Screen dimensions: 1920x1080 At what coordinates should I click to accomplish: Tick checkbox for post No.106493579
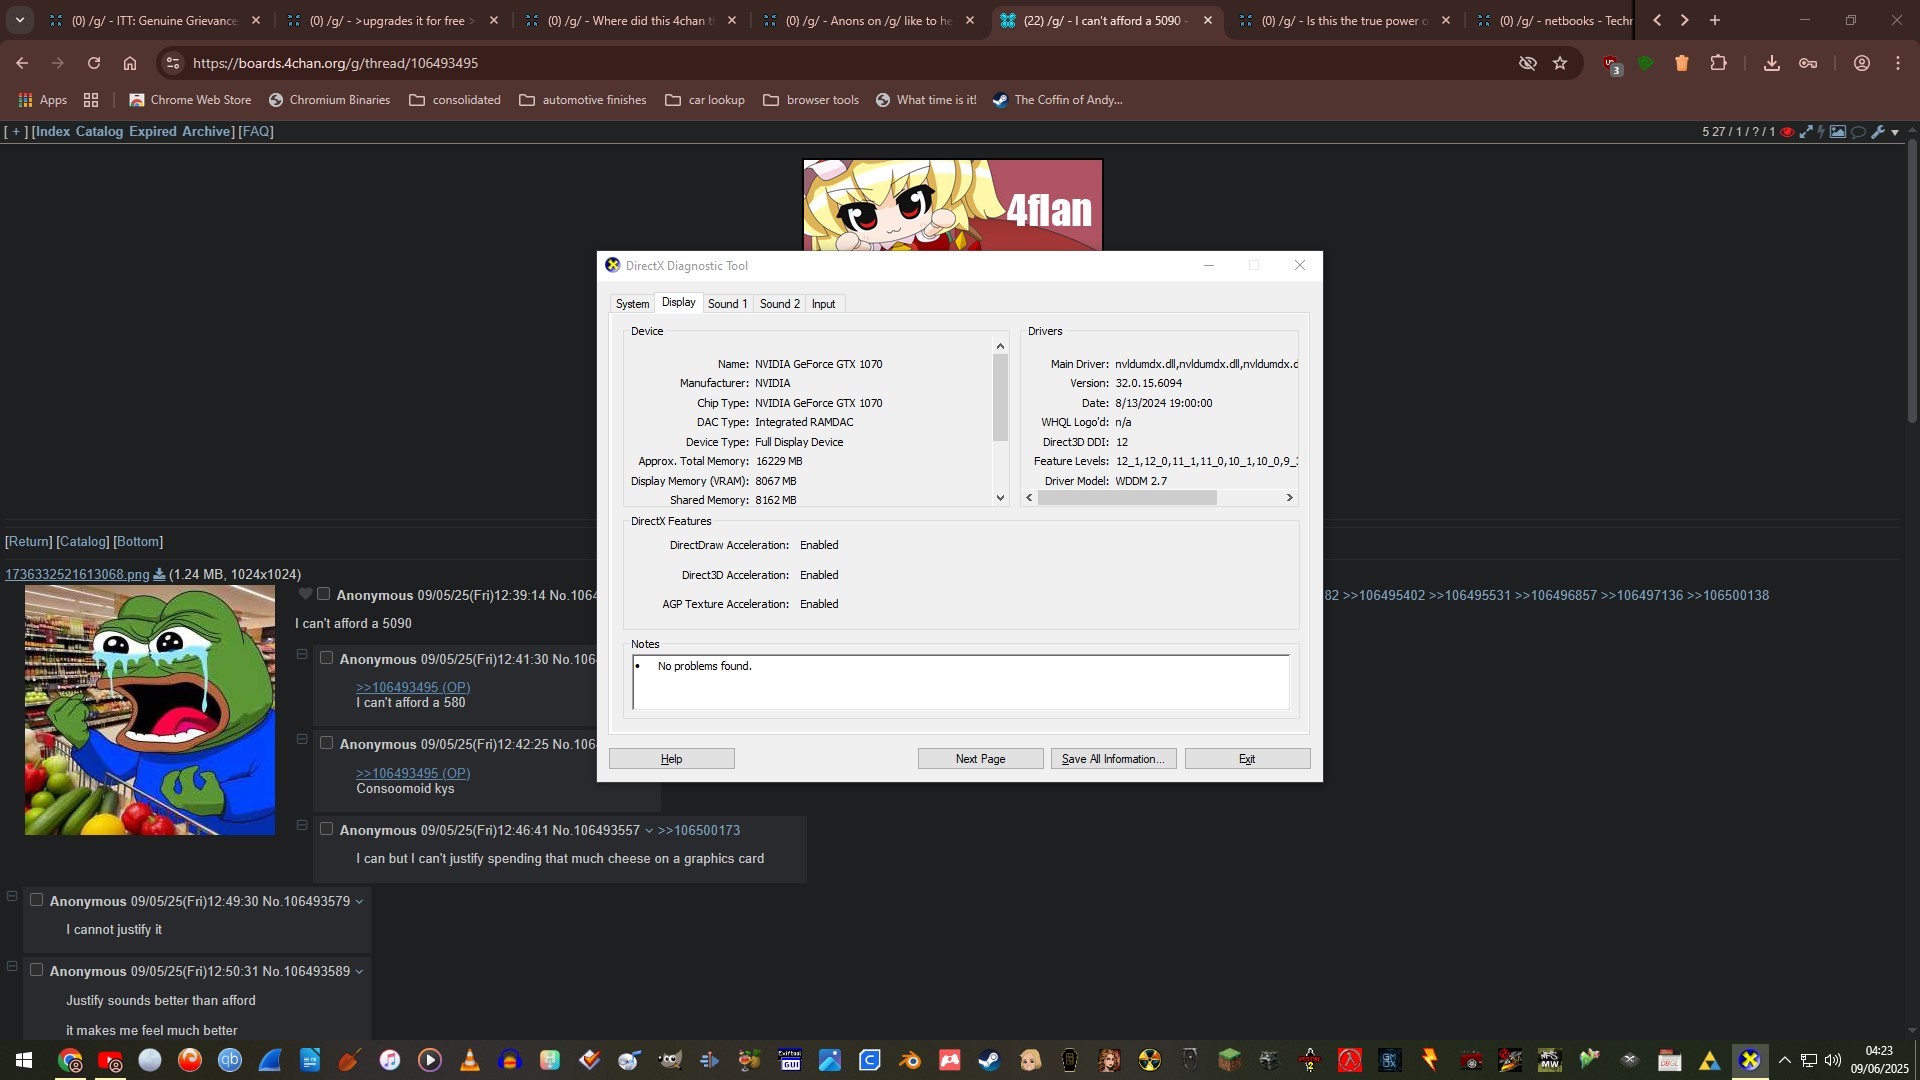36,900
